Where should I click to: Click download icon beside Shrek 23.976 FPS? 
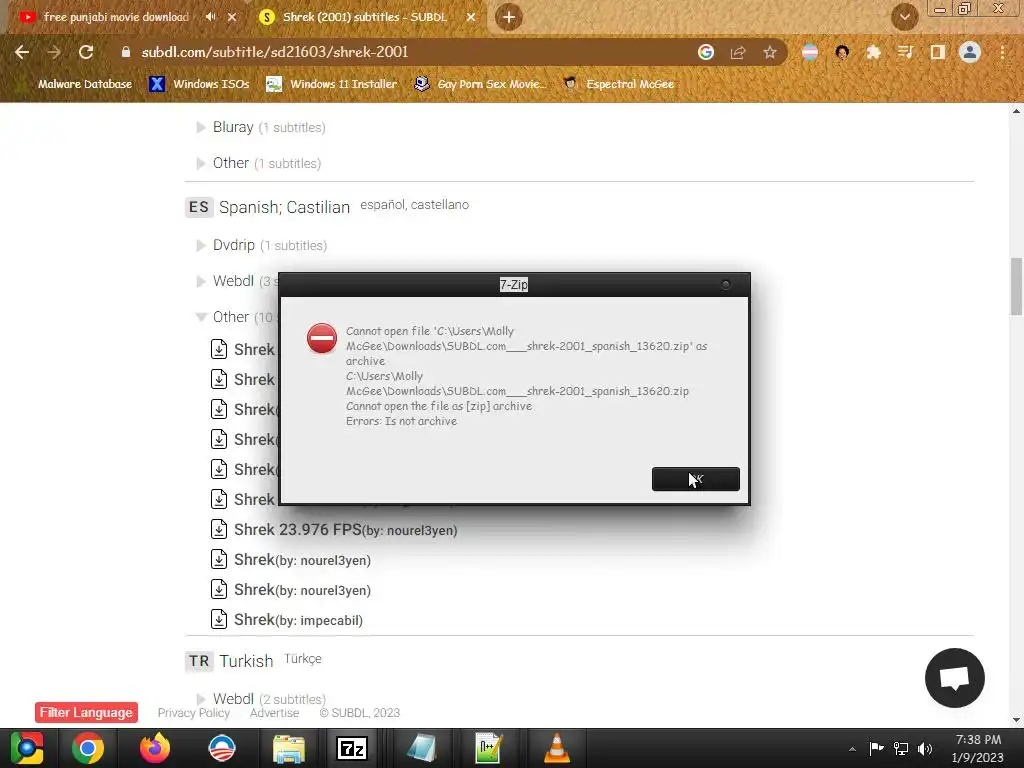pos(219,529)
